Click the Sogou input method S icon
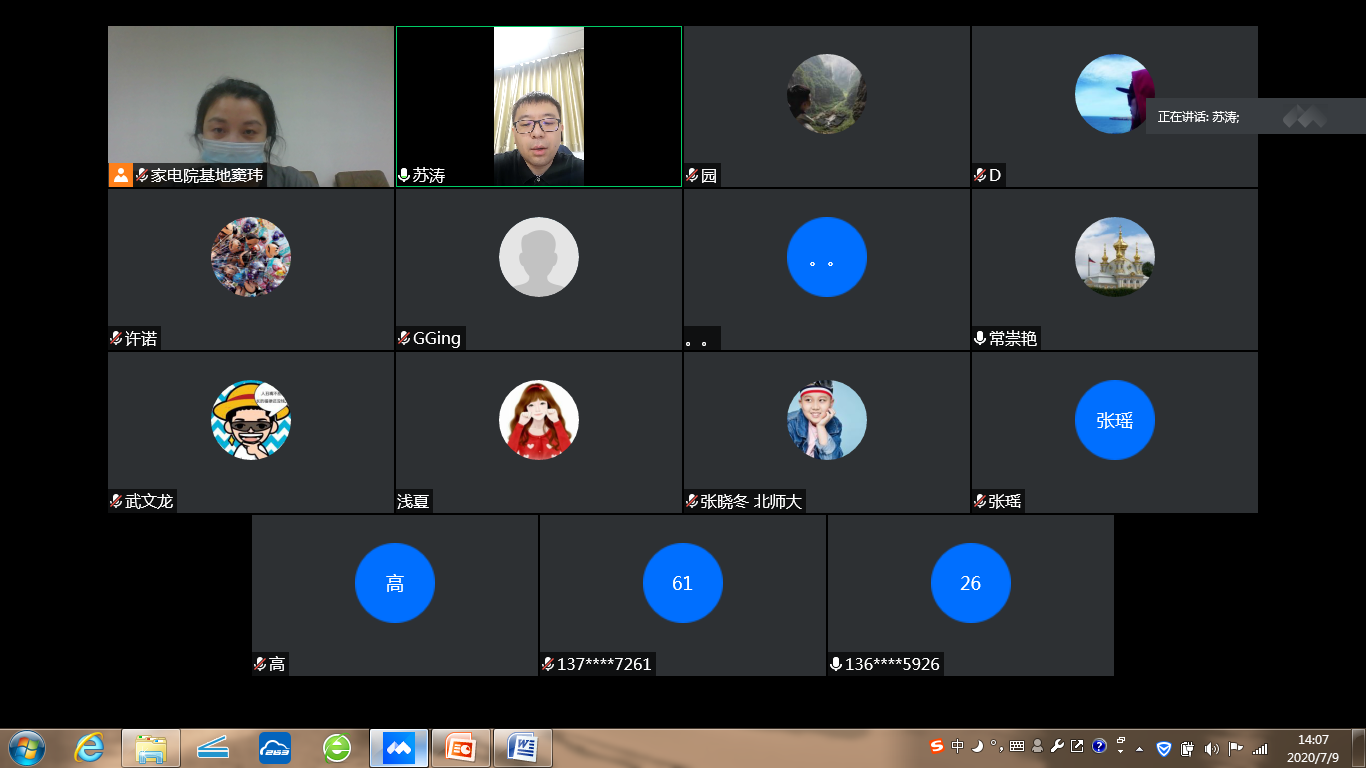The height and width of the screenshot is (768, 1366). tap(937, 746)
